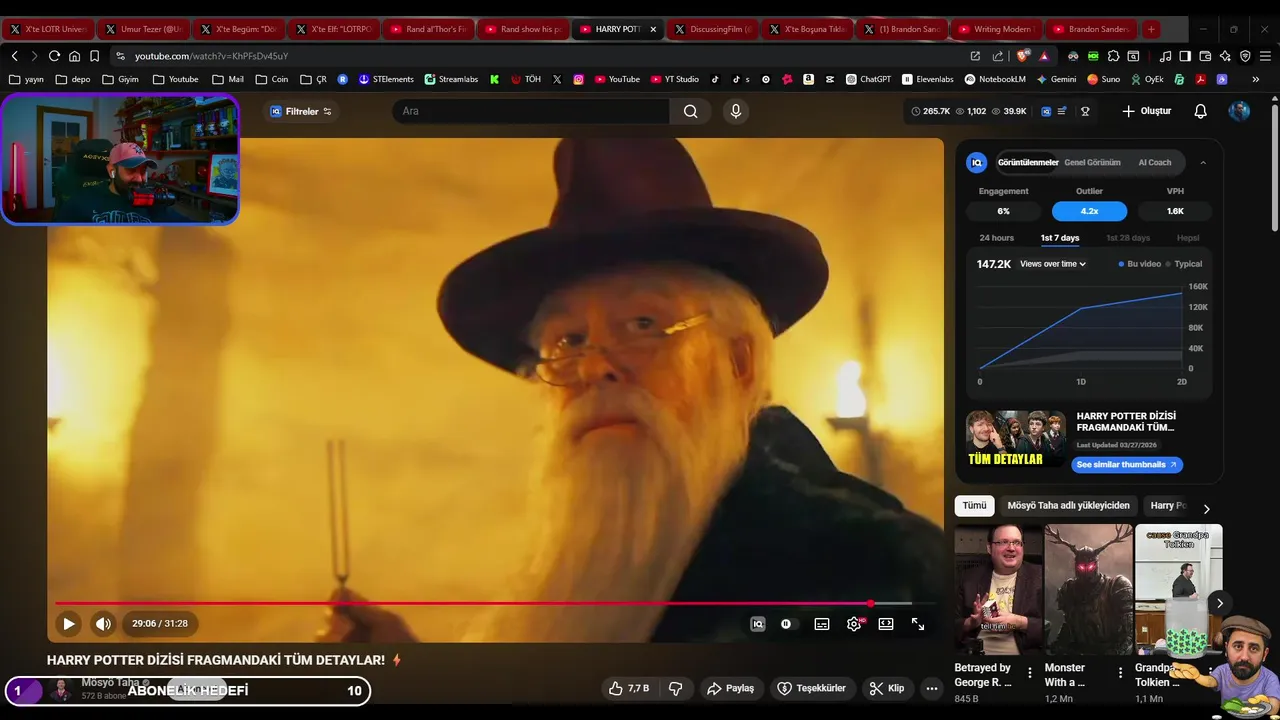1280x720 pixels.
Task: Open Brave Shields lion icon
Action: pos(1023,56)
